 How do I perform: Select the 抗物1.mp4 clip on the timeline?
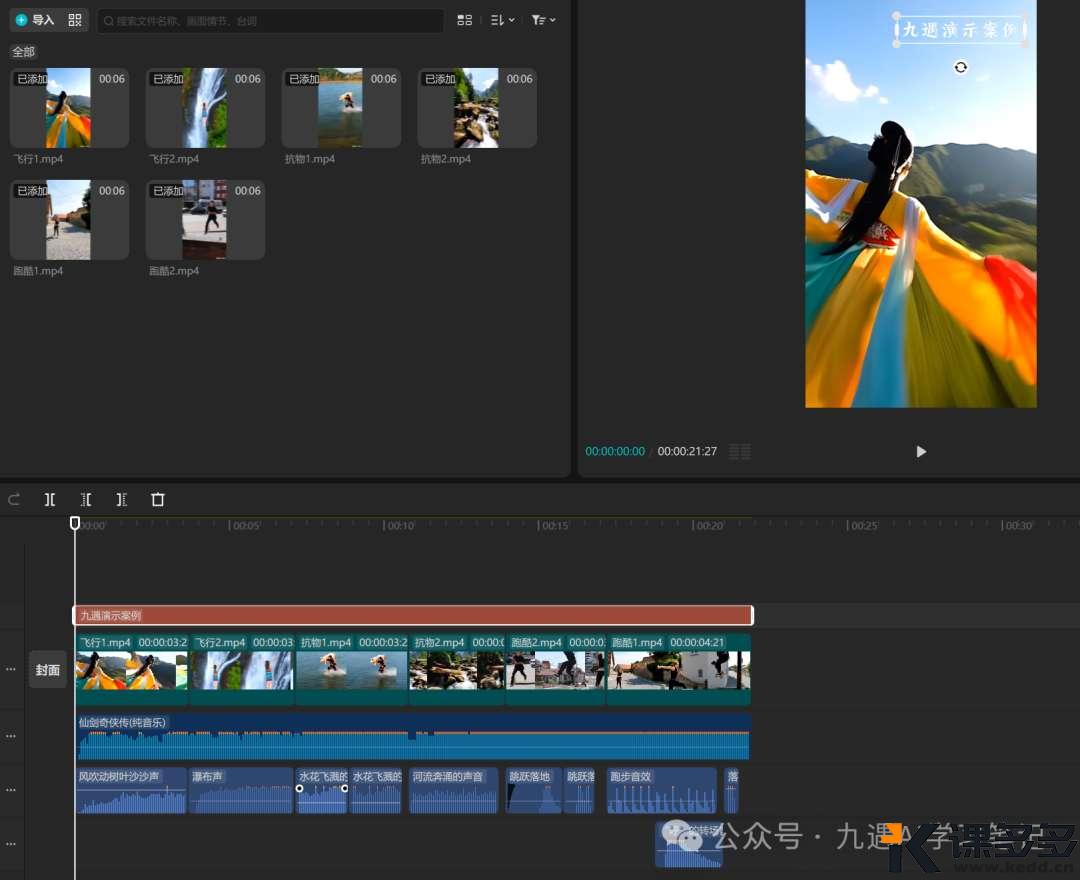point(352,669)
